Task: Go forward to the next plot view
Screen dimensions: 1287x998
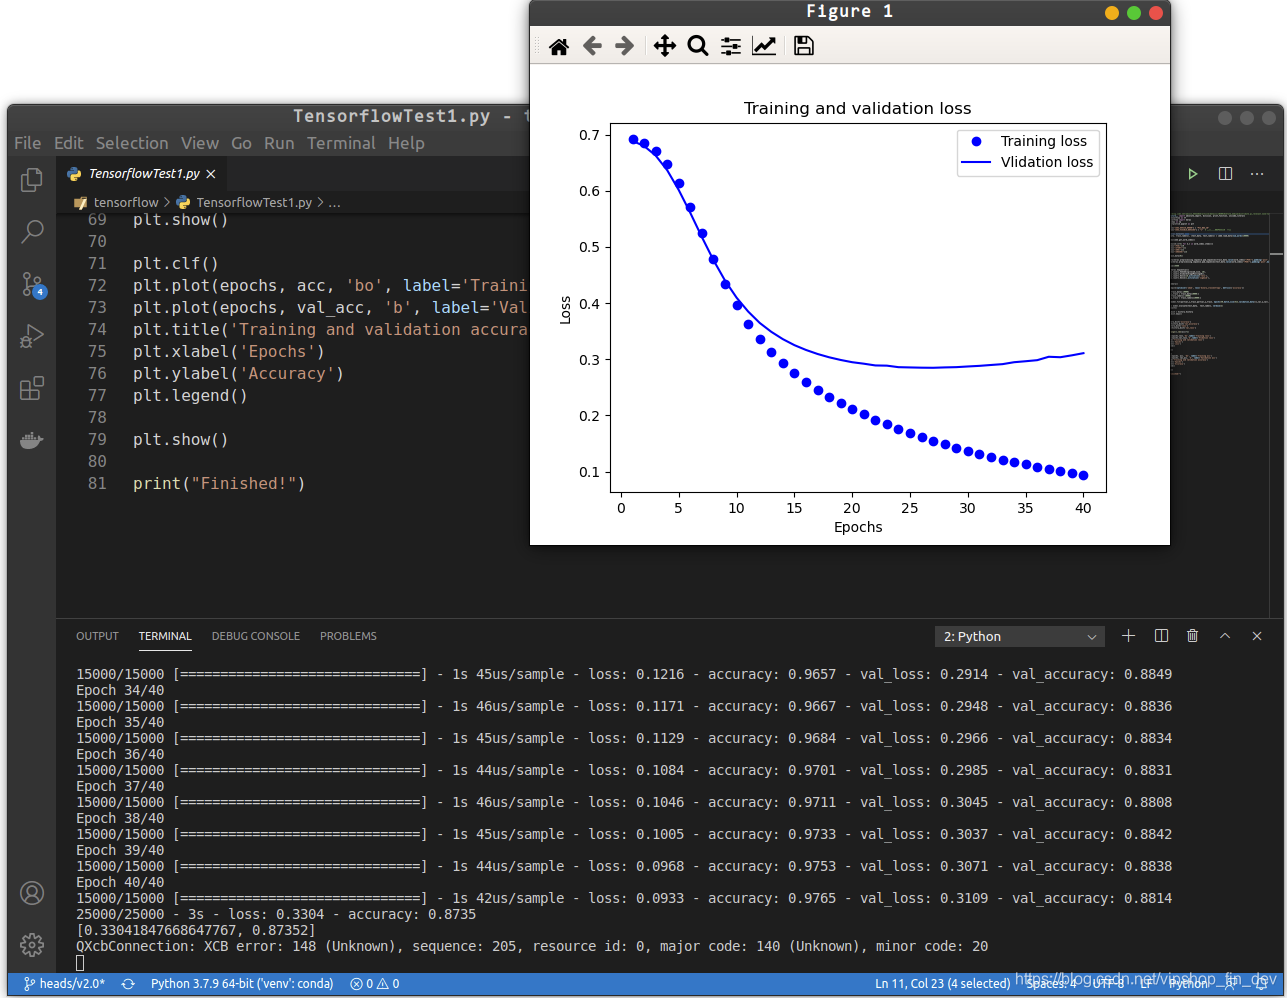Action: tap(624, 46)
